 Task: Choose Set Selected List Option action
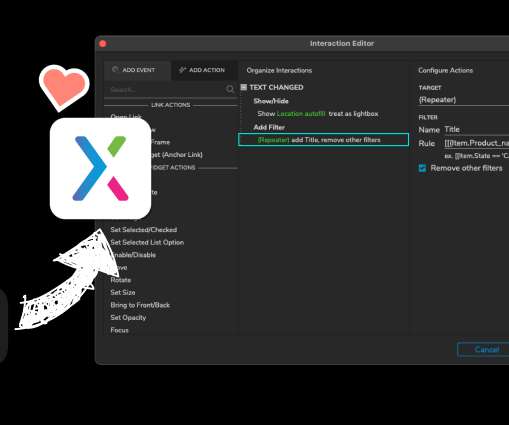coord(147,242)
